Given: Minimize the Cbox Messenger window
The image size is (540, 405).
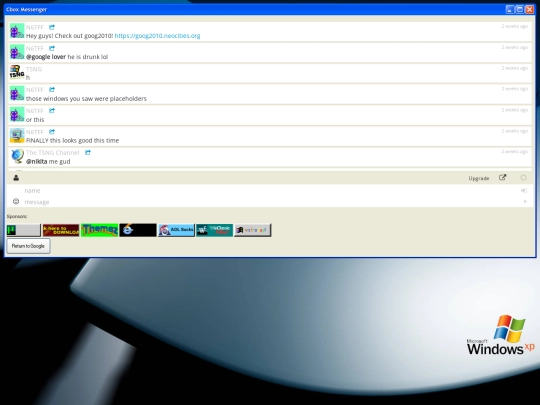Looking at the screenshot, I should click(x=510, y=9).
